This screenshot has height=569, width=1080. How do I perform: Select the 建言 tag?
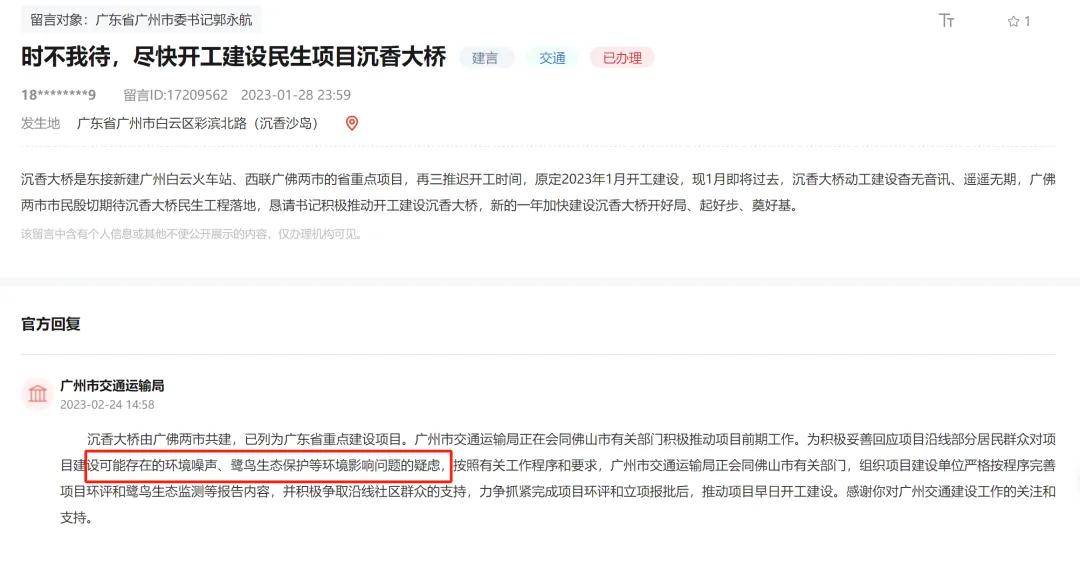point(485,58)
